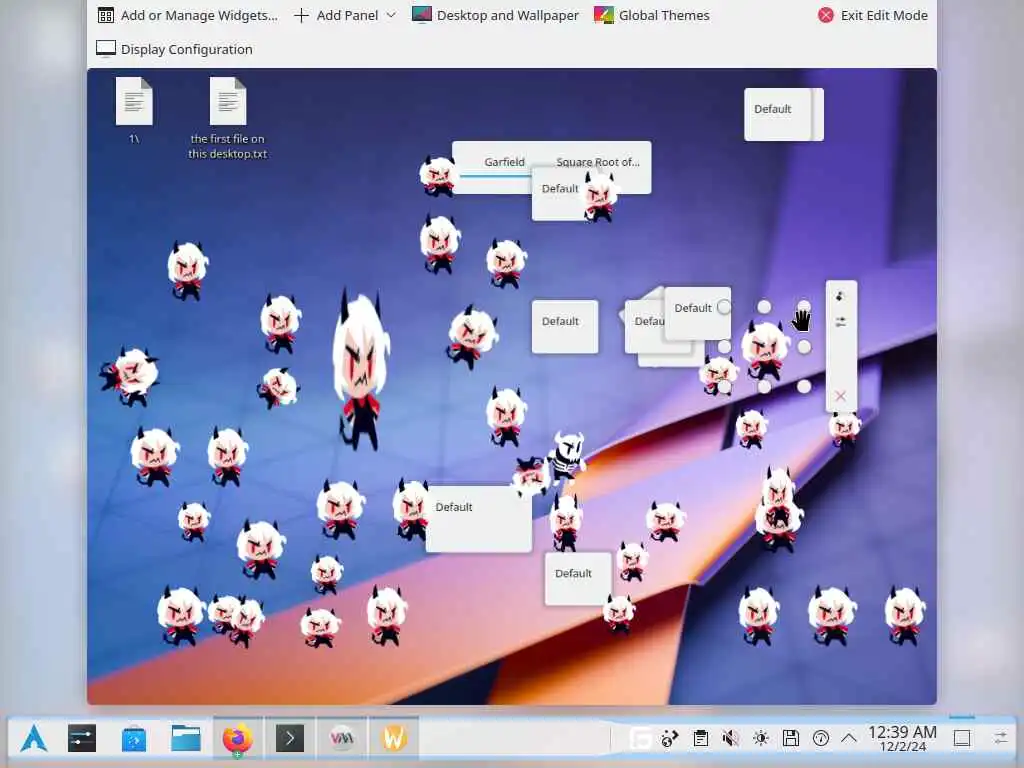Click the round gauge tray icon
This screenshot has height=768, width=1024.
pyautogui.click(x=821, y=739)
